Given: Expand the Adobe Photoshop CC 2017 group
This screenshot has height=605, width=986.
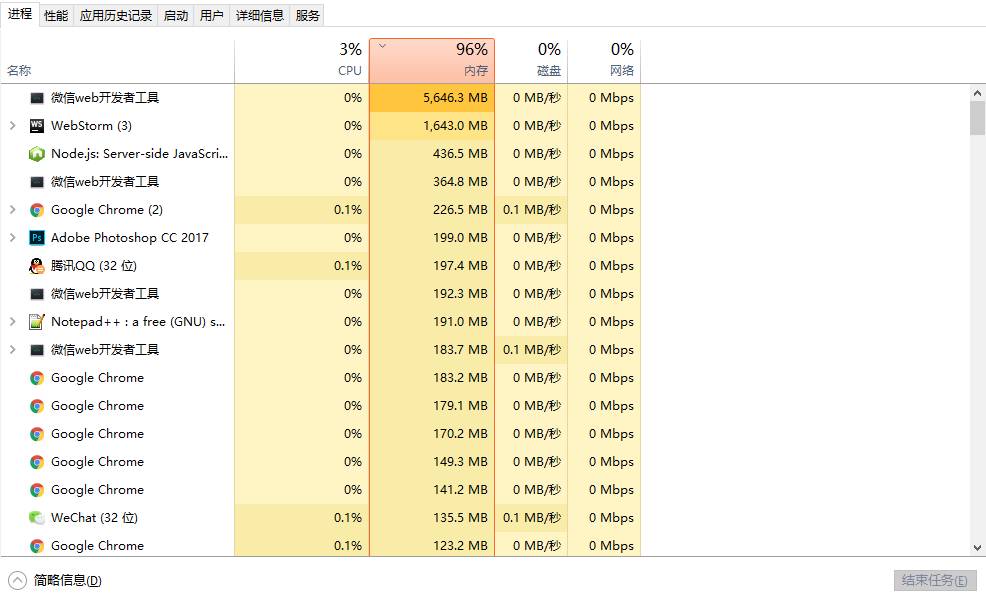Looking at the screenshot, I should point(12,238).
